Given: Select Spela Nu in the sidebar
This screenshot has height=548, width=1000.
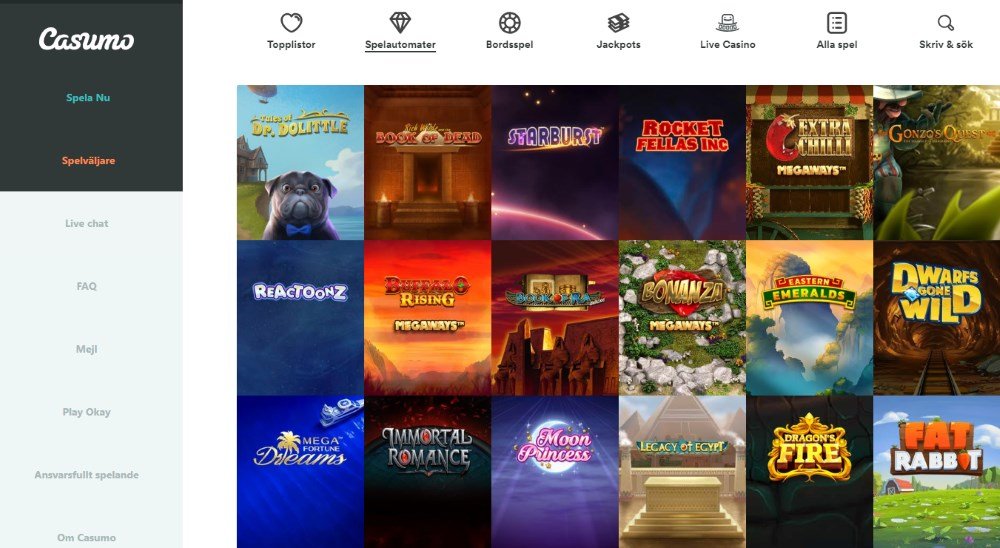Looking at the screenshot, I should [88, 98].
